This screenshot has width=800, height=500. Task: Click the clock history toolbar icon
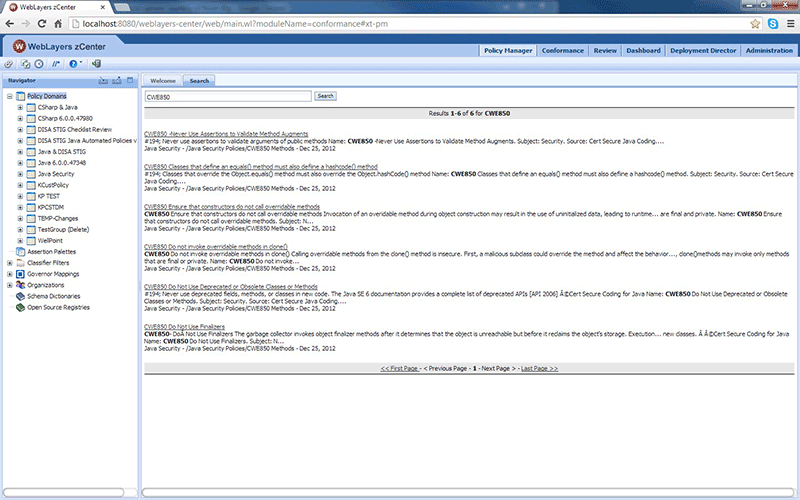[39, 64]
